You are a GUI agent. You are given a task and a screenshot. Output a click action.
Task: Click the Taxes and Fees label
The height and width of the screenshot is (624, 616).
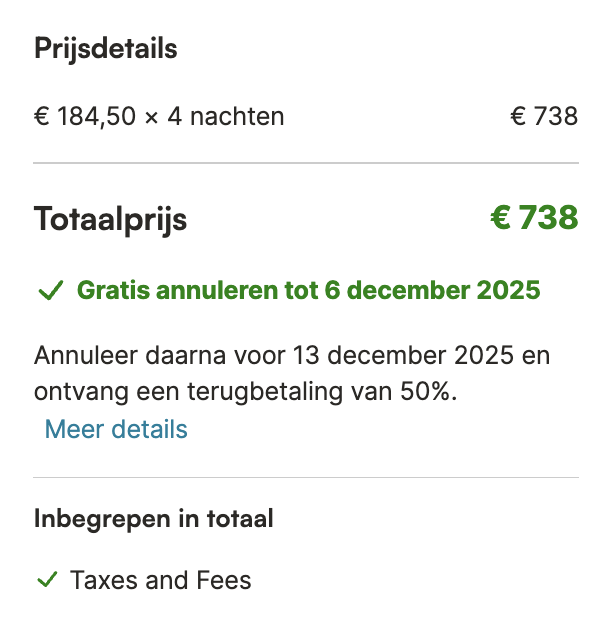161,580
